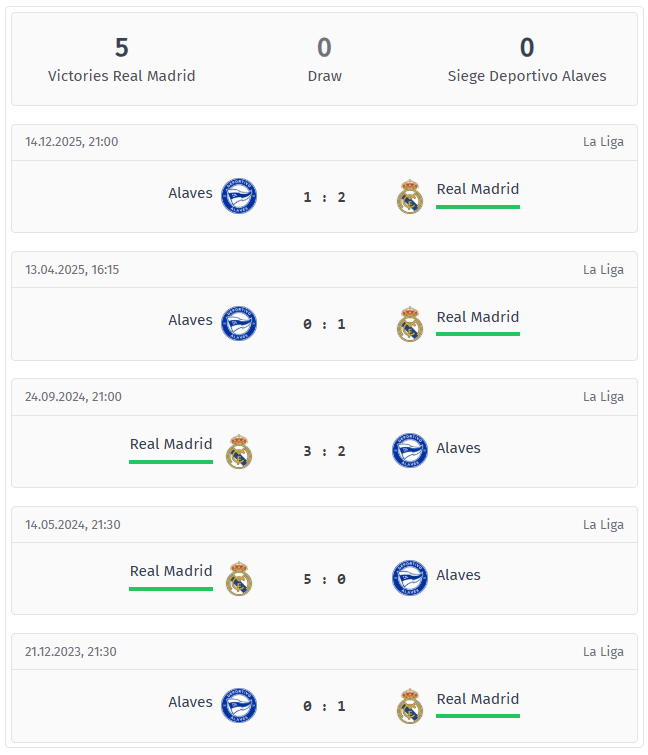Viewport: 648px width, 755px height.
Task: Open the La Liga link for the 21.12.2023 match
Action: 603,652
